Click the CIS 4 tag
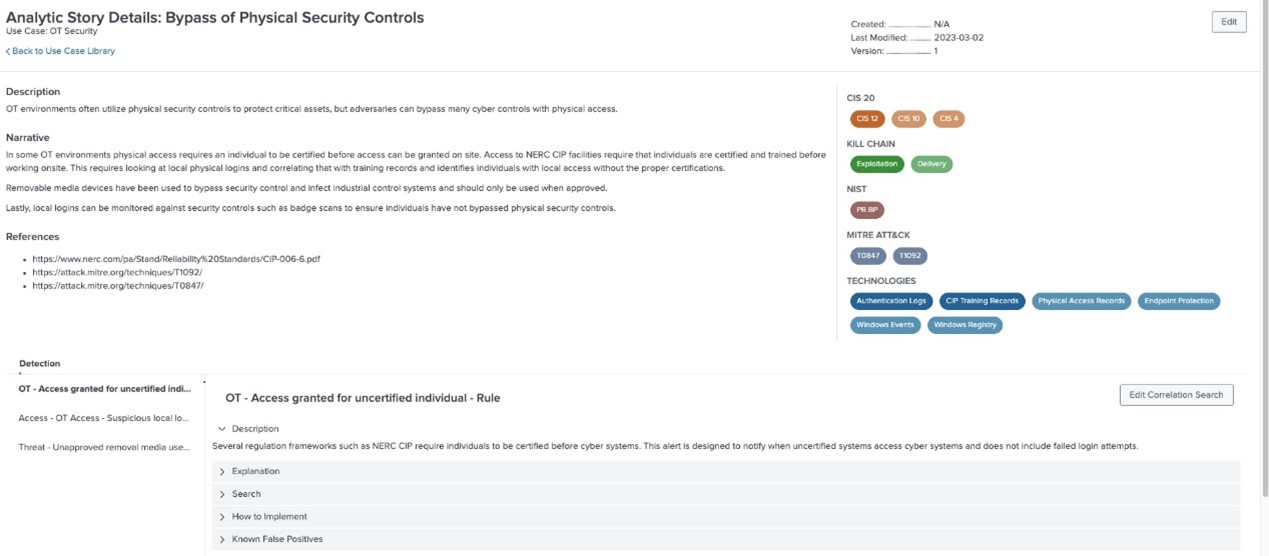 click(949, 119)
